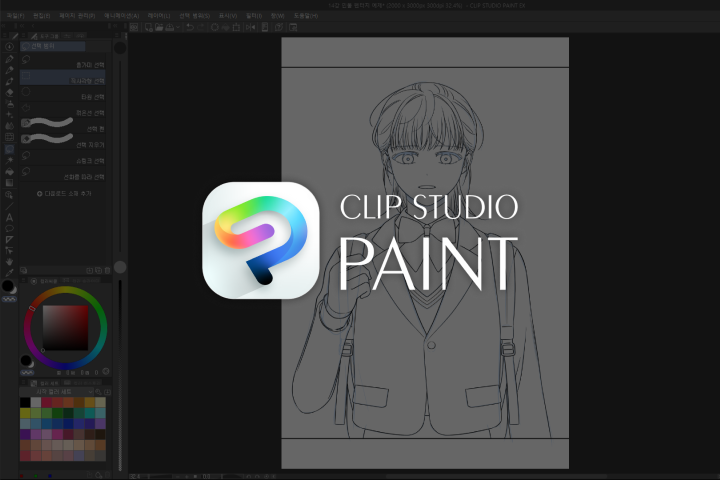Select the Auto select magic wand tool
Image resolution: width=720 pixels, height=480 pixels.
(x=9, y=160)
